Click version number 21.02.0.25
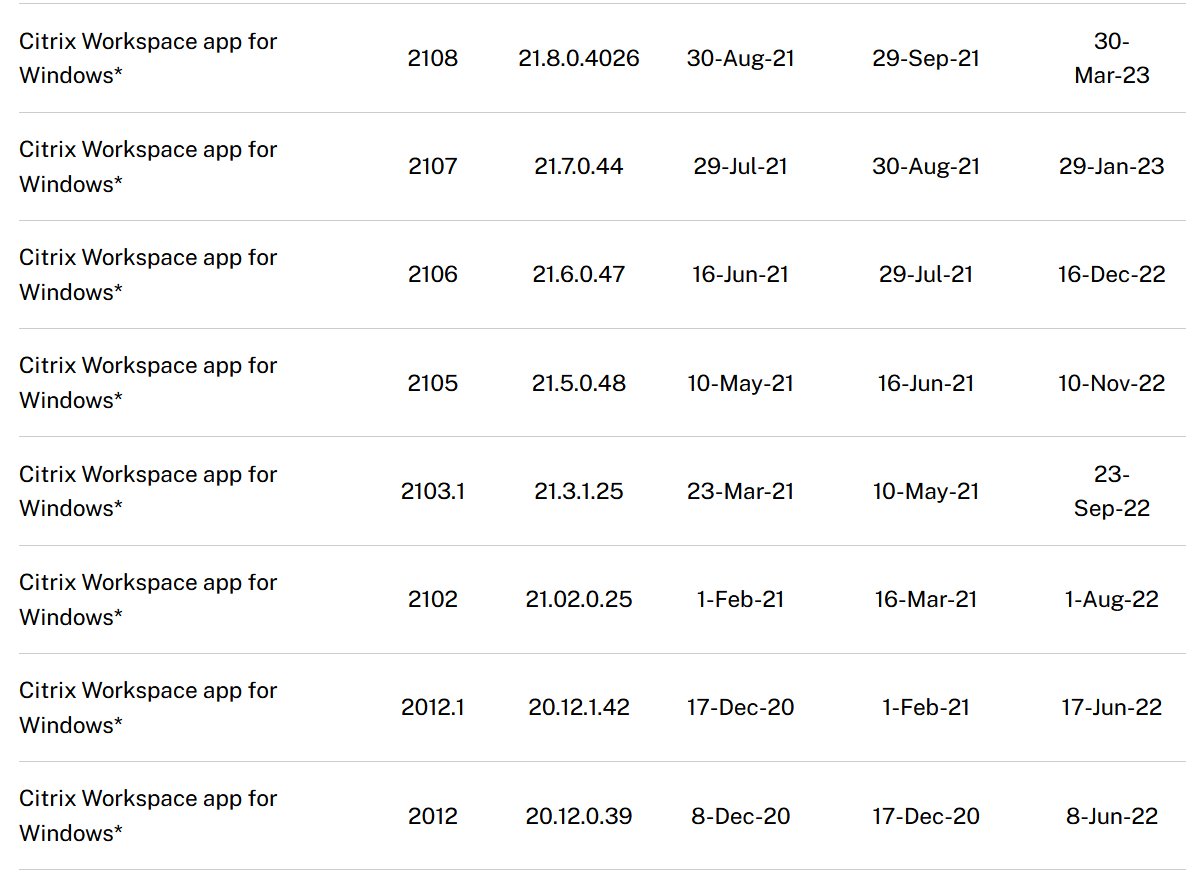Screen dimensions: 1203x870 (x=579, y=599)
